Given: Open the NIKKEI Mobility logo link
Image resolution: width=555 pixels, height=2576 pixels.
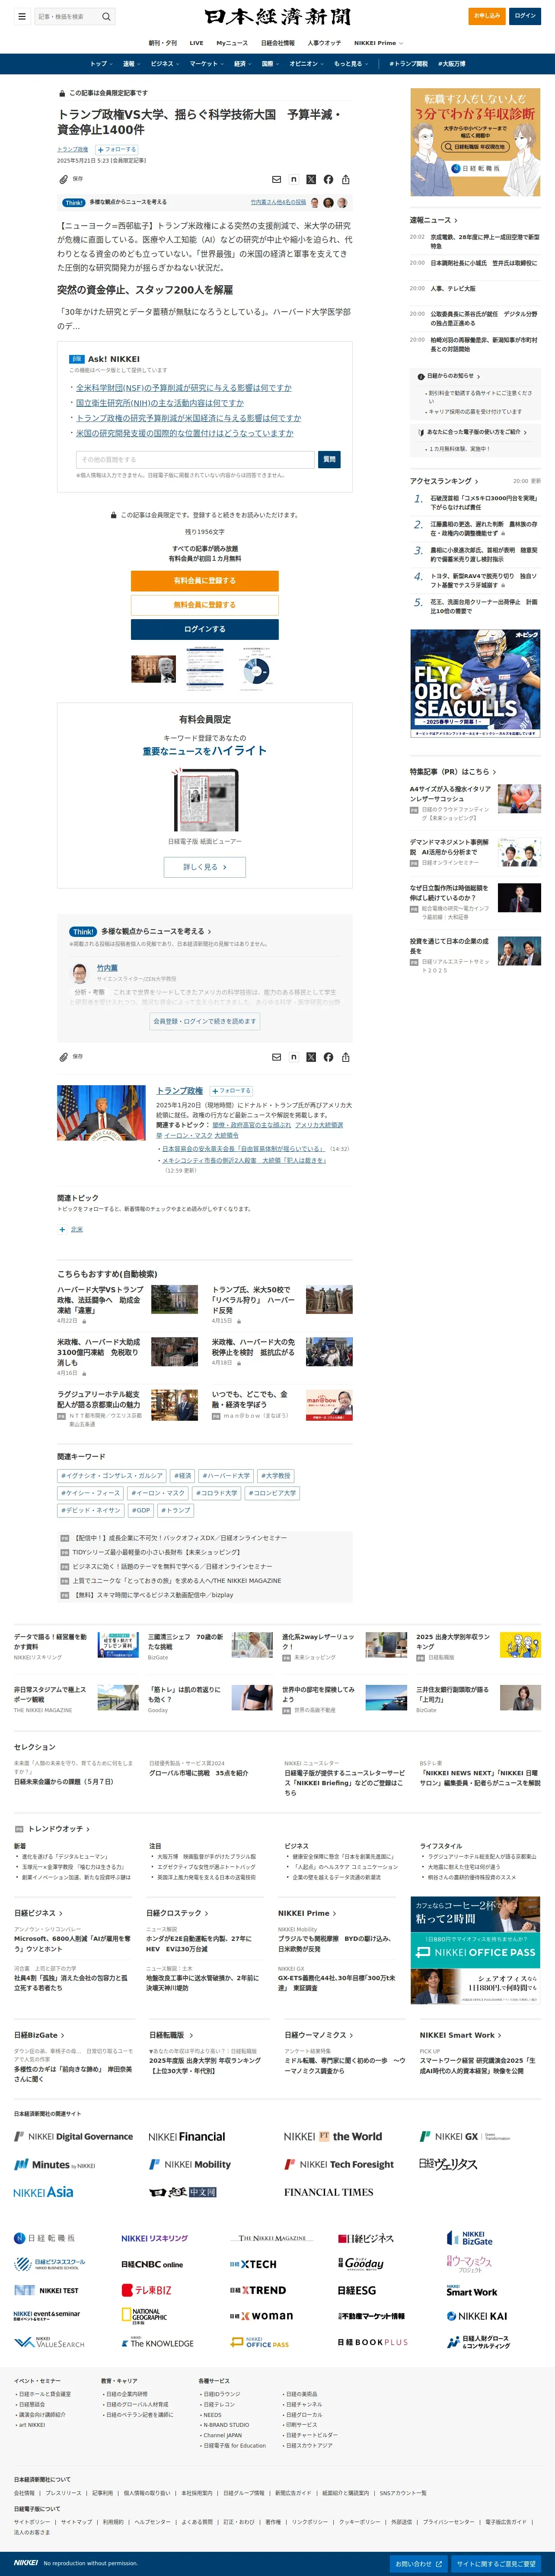Looking at the screenshot, I should pyautogui.click(x=190, y=2164).
